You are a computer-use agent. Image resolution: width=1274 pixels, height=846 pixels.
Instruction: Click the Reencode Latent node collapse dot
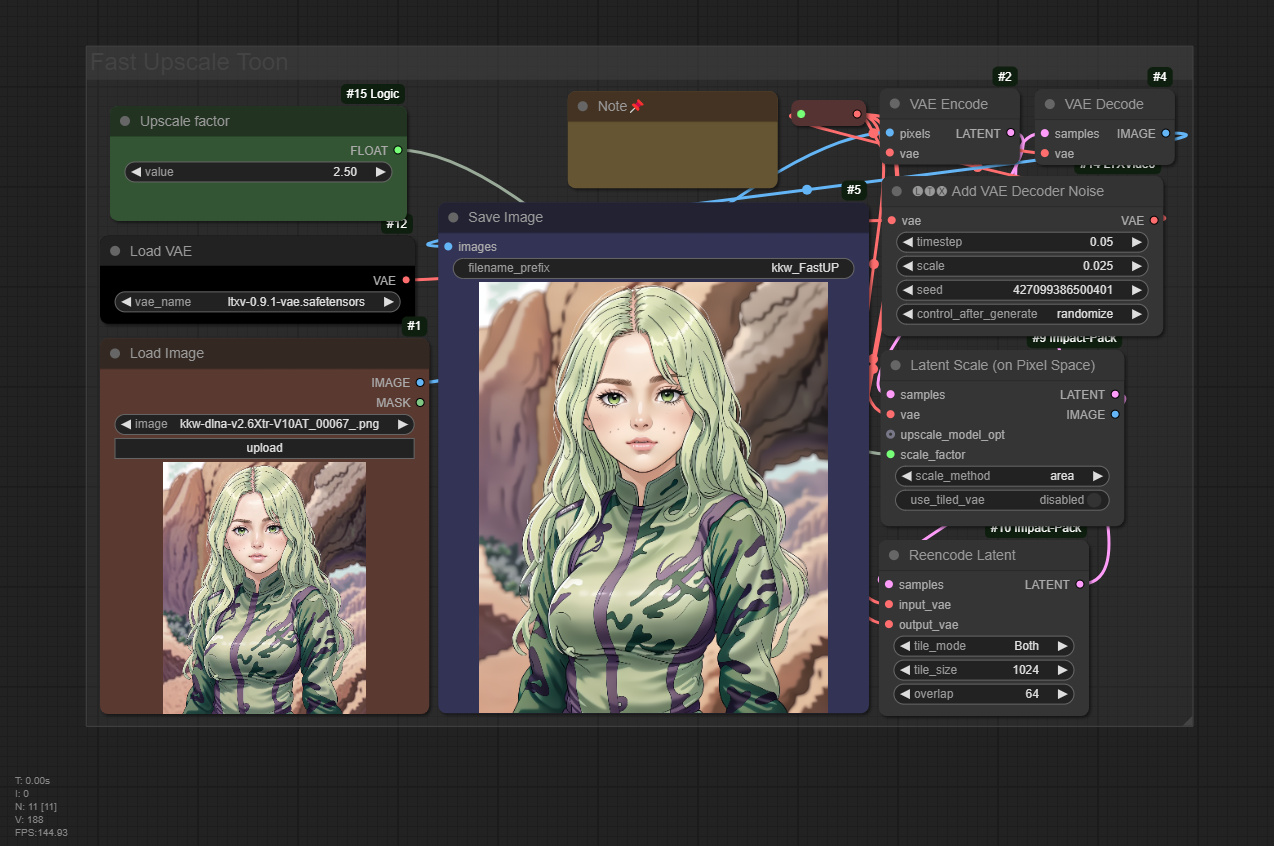pos(894,555)
